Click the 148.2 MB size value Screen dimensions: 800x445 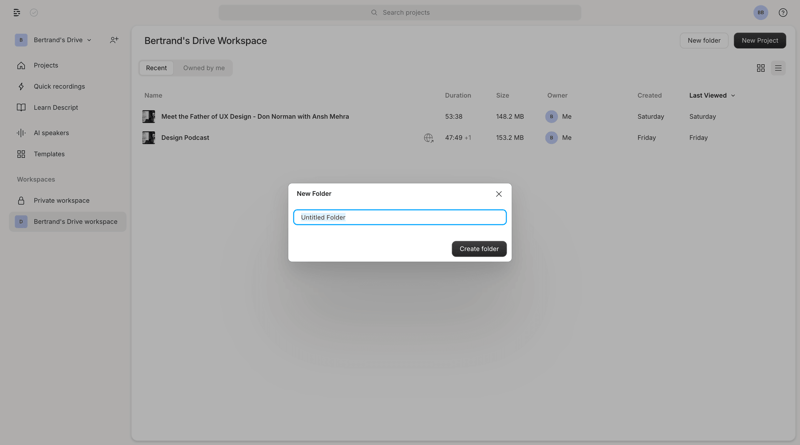510,116
